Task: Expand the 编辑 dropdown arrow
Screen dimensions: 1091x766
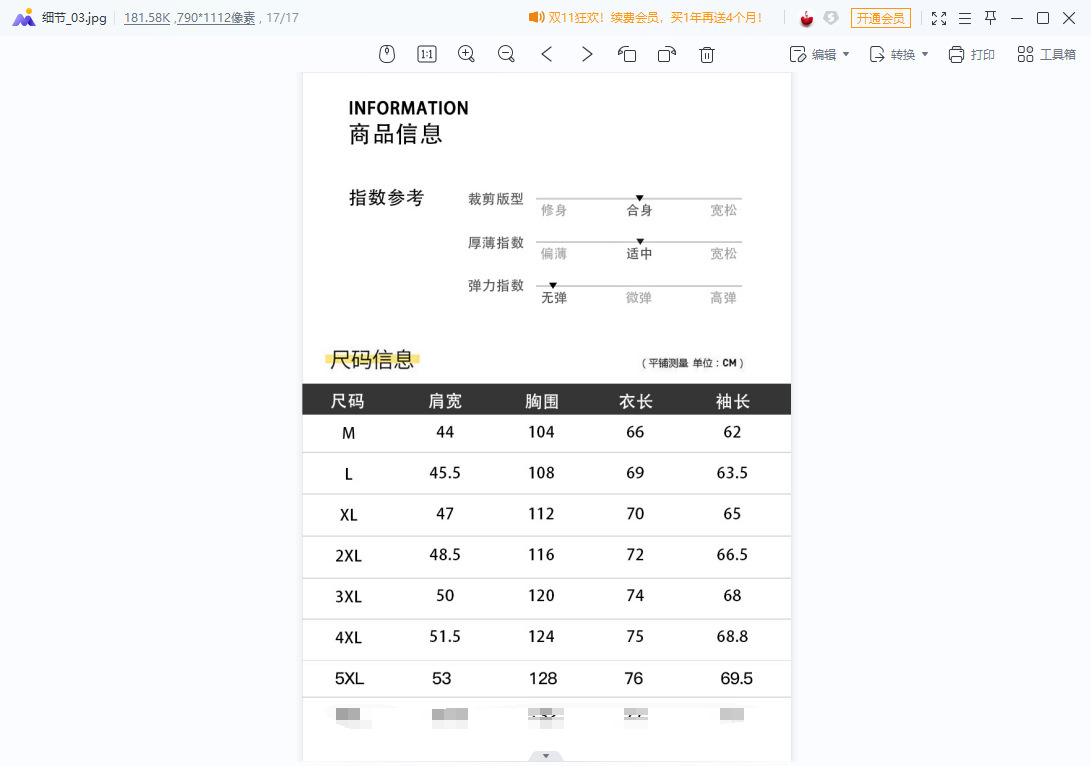Action: [846, 54]
